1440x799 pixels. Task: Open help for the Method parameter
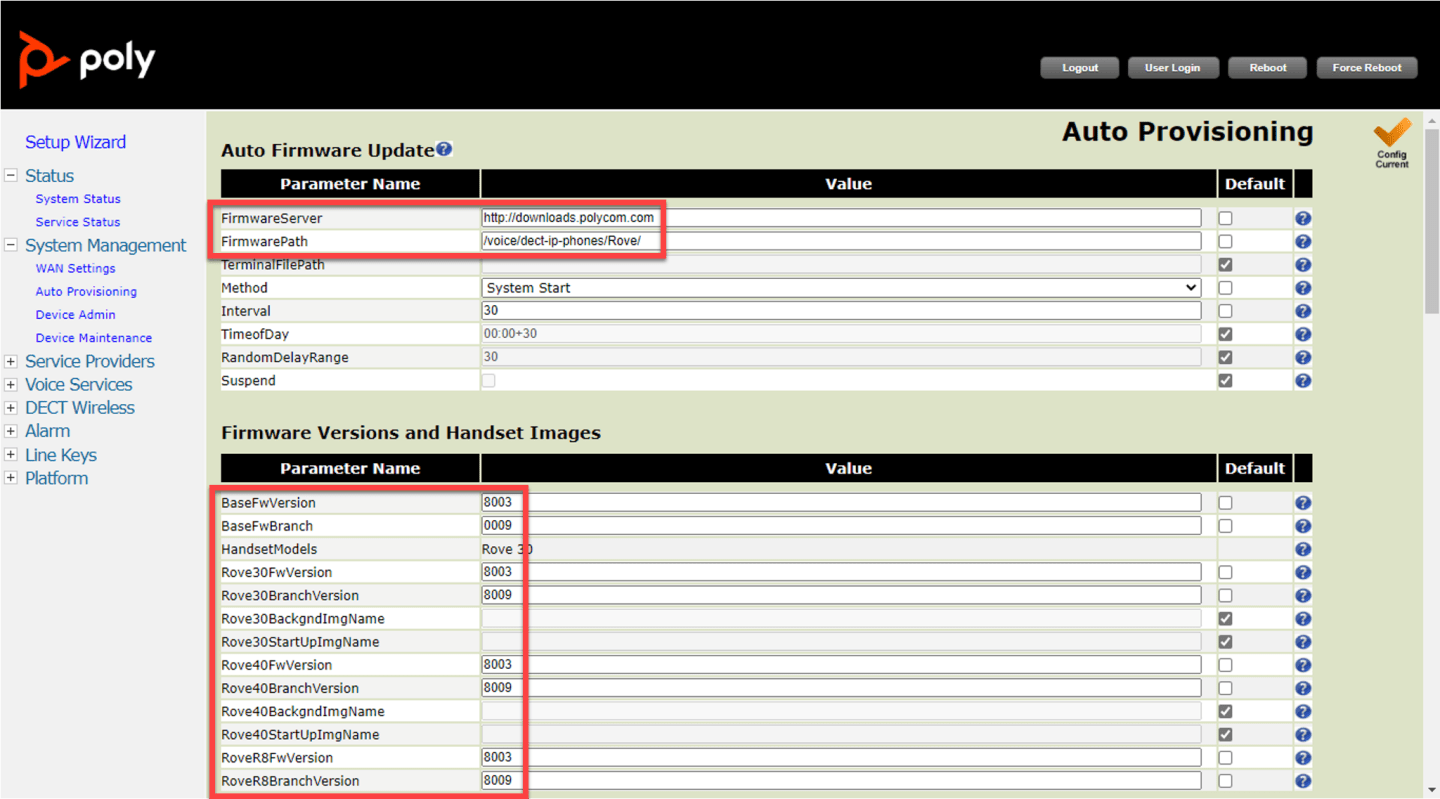(x=1302, y=287)
